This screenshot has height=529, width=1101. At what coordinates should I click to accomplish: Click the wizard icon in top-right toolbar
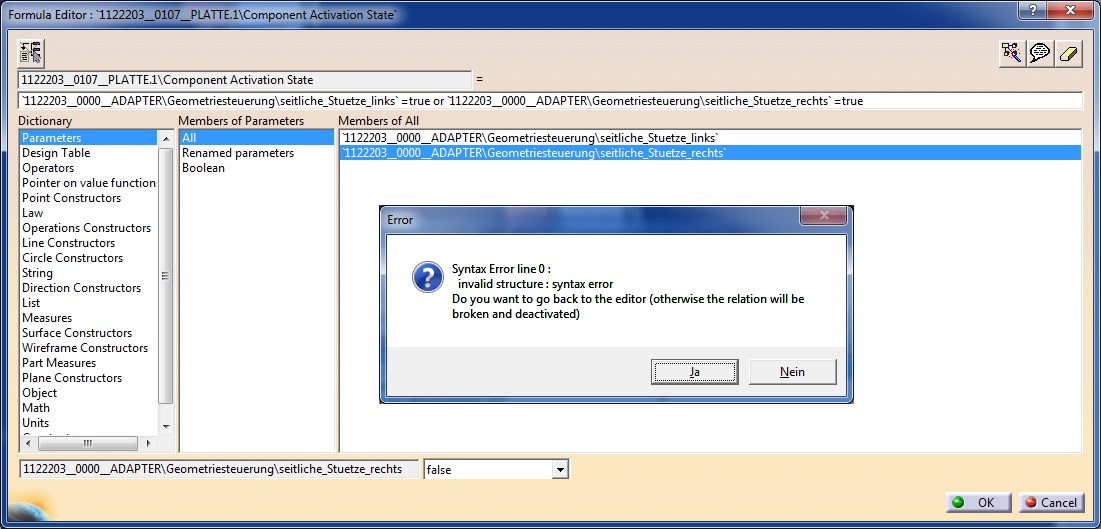point(1011,53)
